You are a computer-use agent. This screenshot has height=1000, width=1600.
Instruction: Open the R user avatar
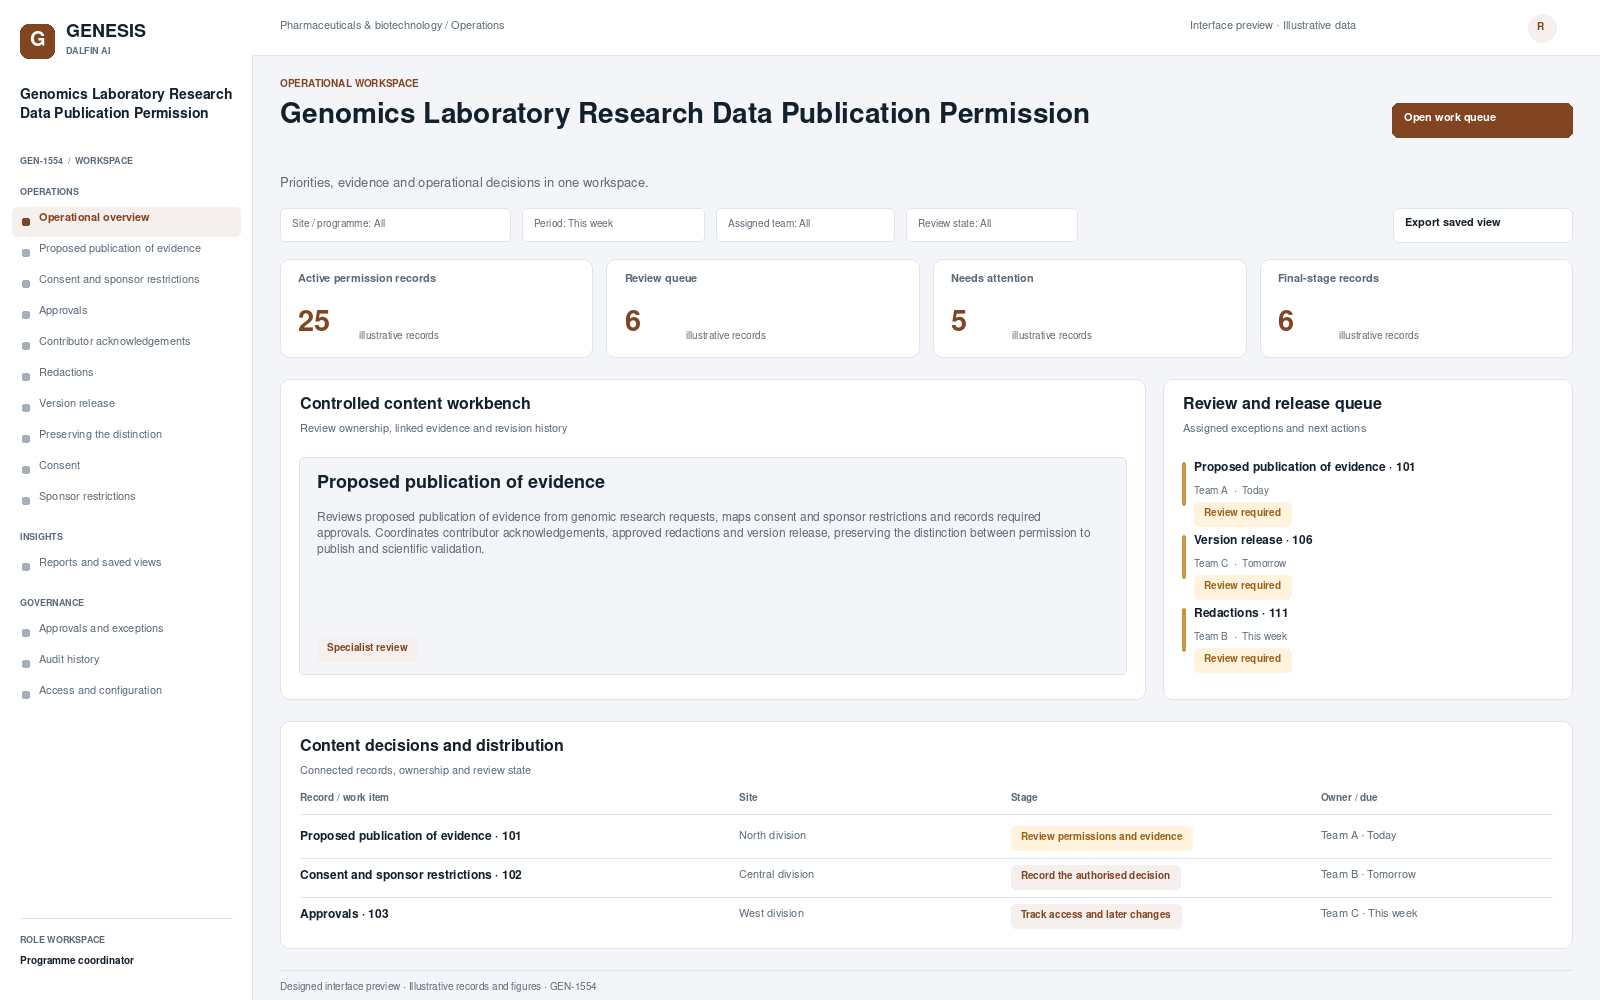click(x=1541, y=27)
